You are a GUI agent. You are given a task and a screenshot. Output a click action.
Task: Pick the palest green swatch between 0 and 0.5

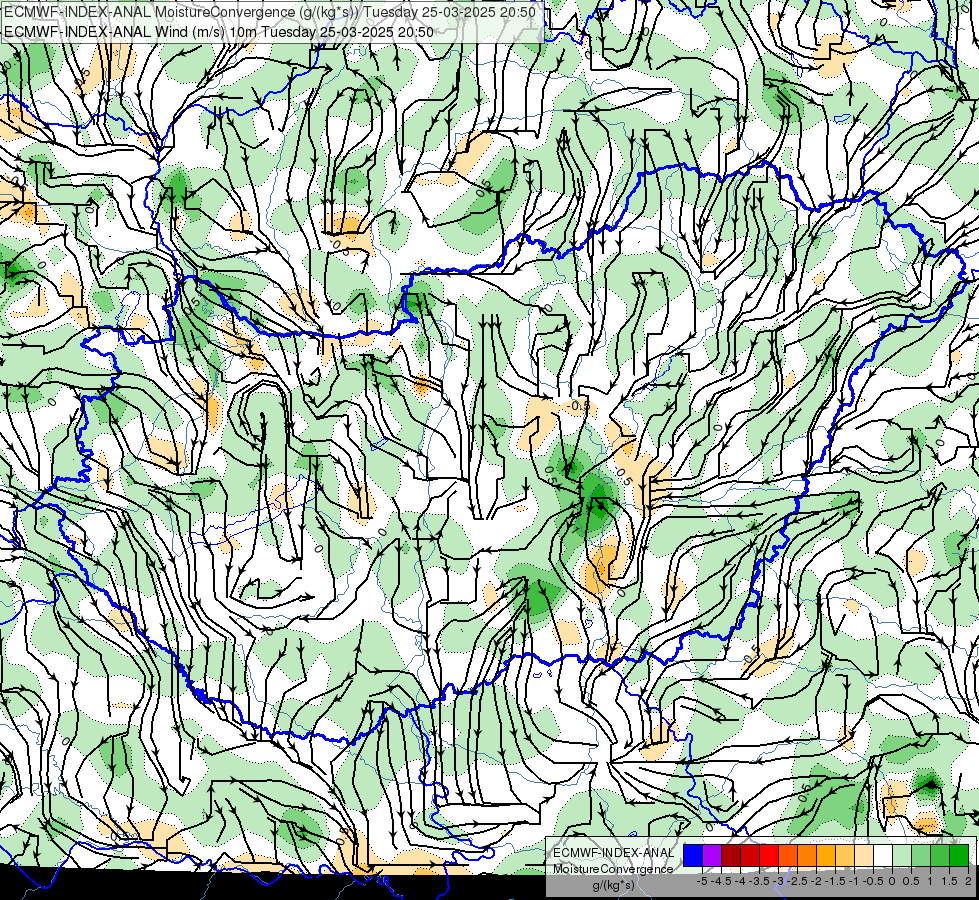coord(902,855)
